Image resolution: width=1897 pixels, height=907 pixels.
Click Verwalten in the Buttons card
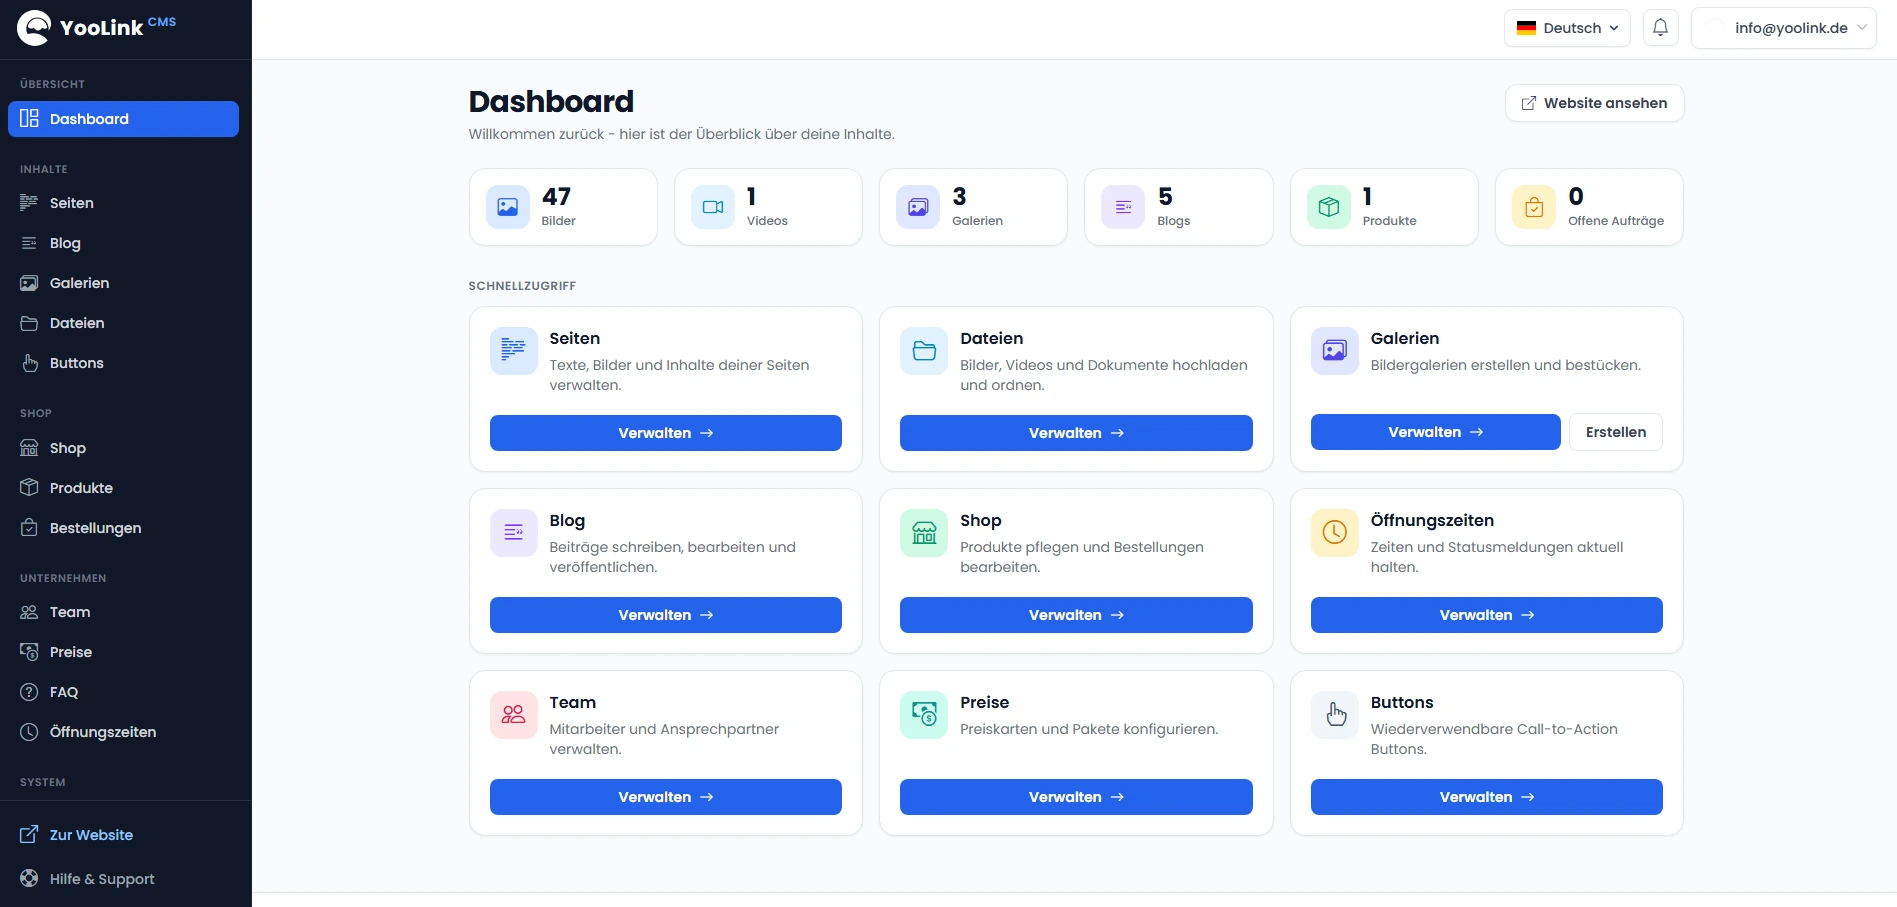(x=1487, y=797)
